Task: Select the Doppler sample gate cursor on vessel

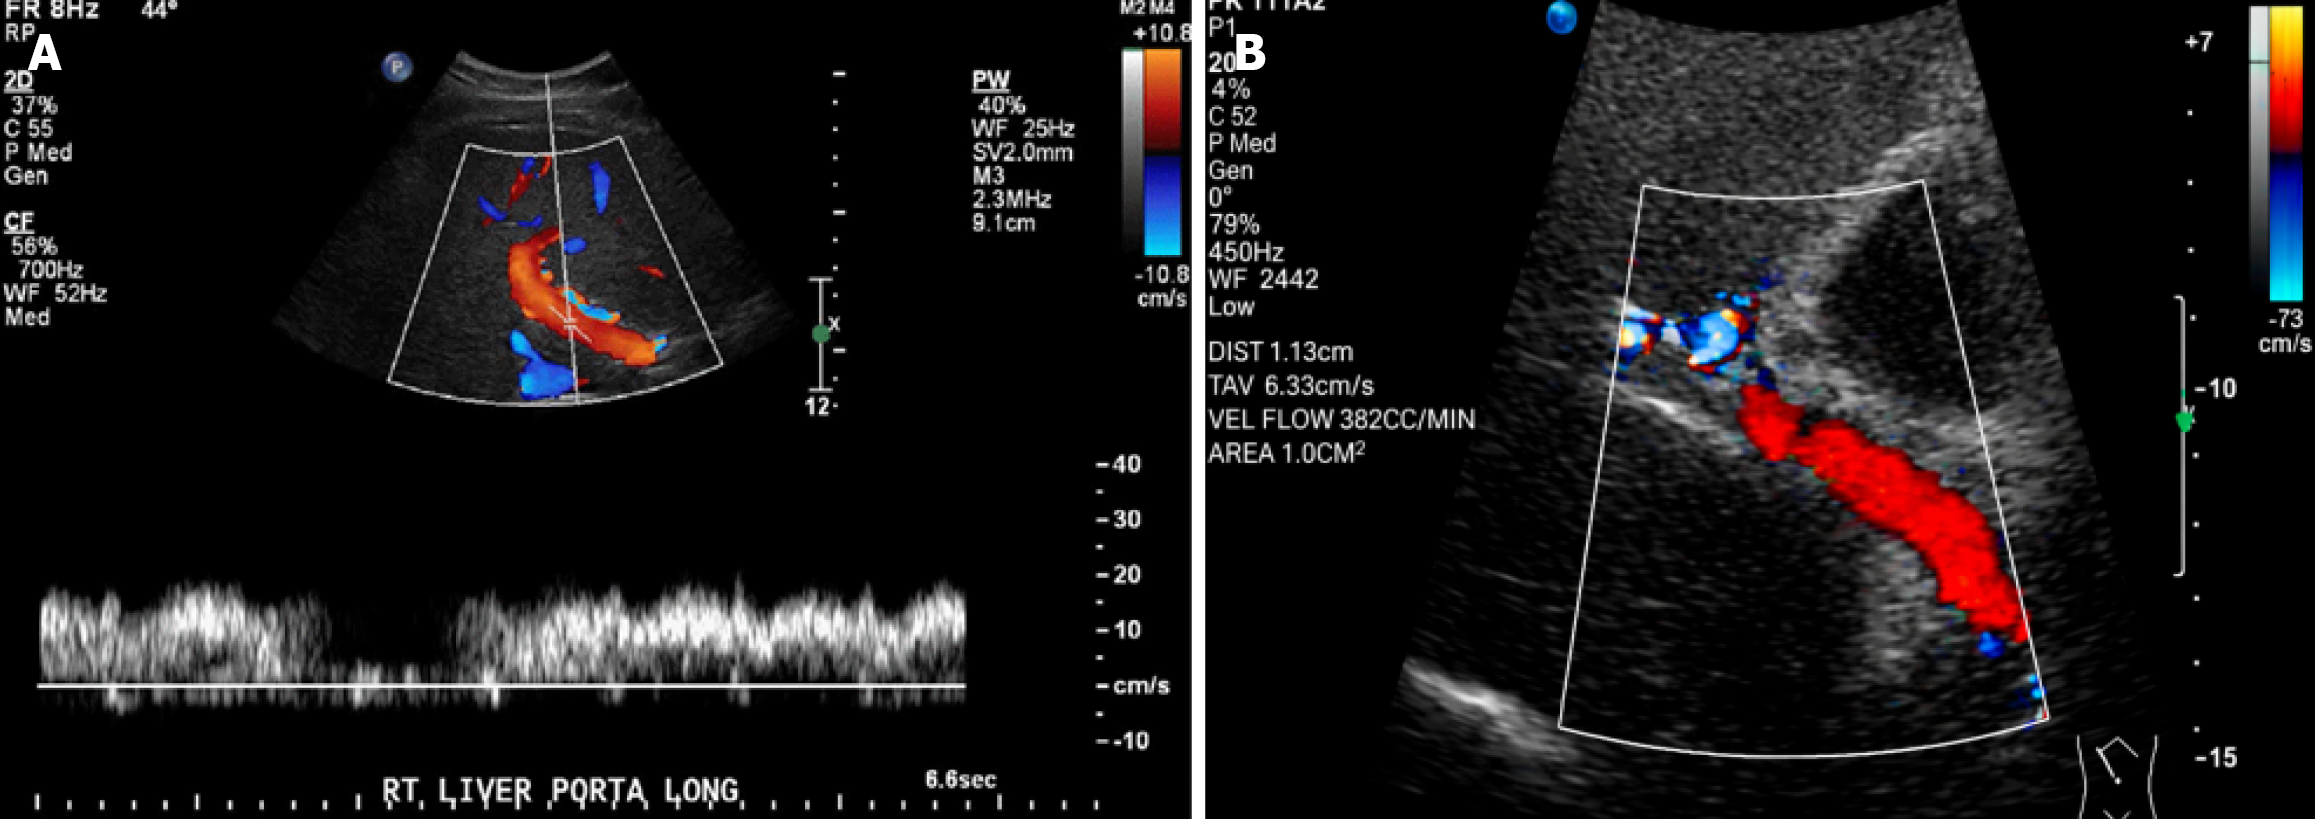Action: [x=571, y=324]
